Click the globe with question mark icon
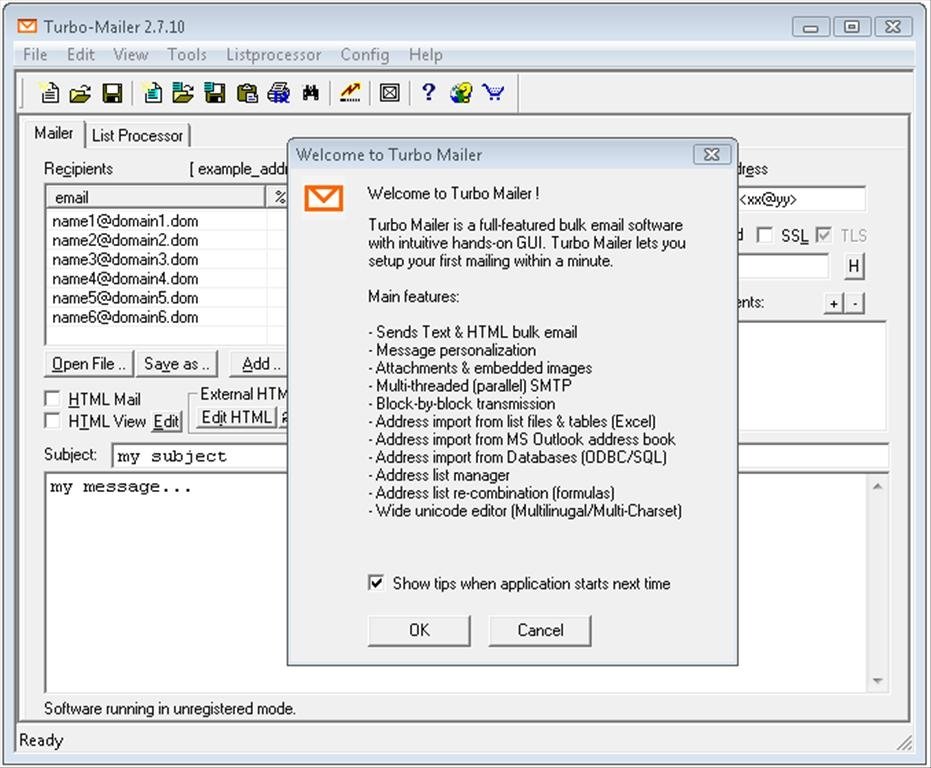Viewport: 931px width, 768px height. tap(461, 93)
